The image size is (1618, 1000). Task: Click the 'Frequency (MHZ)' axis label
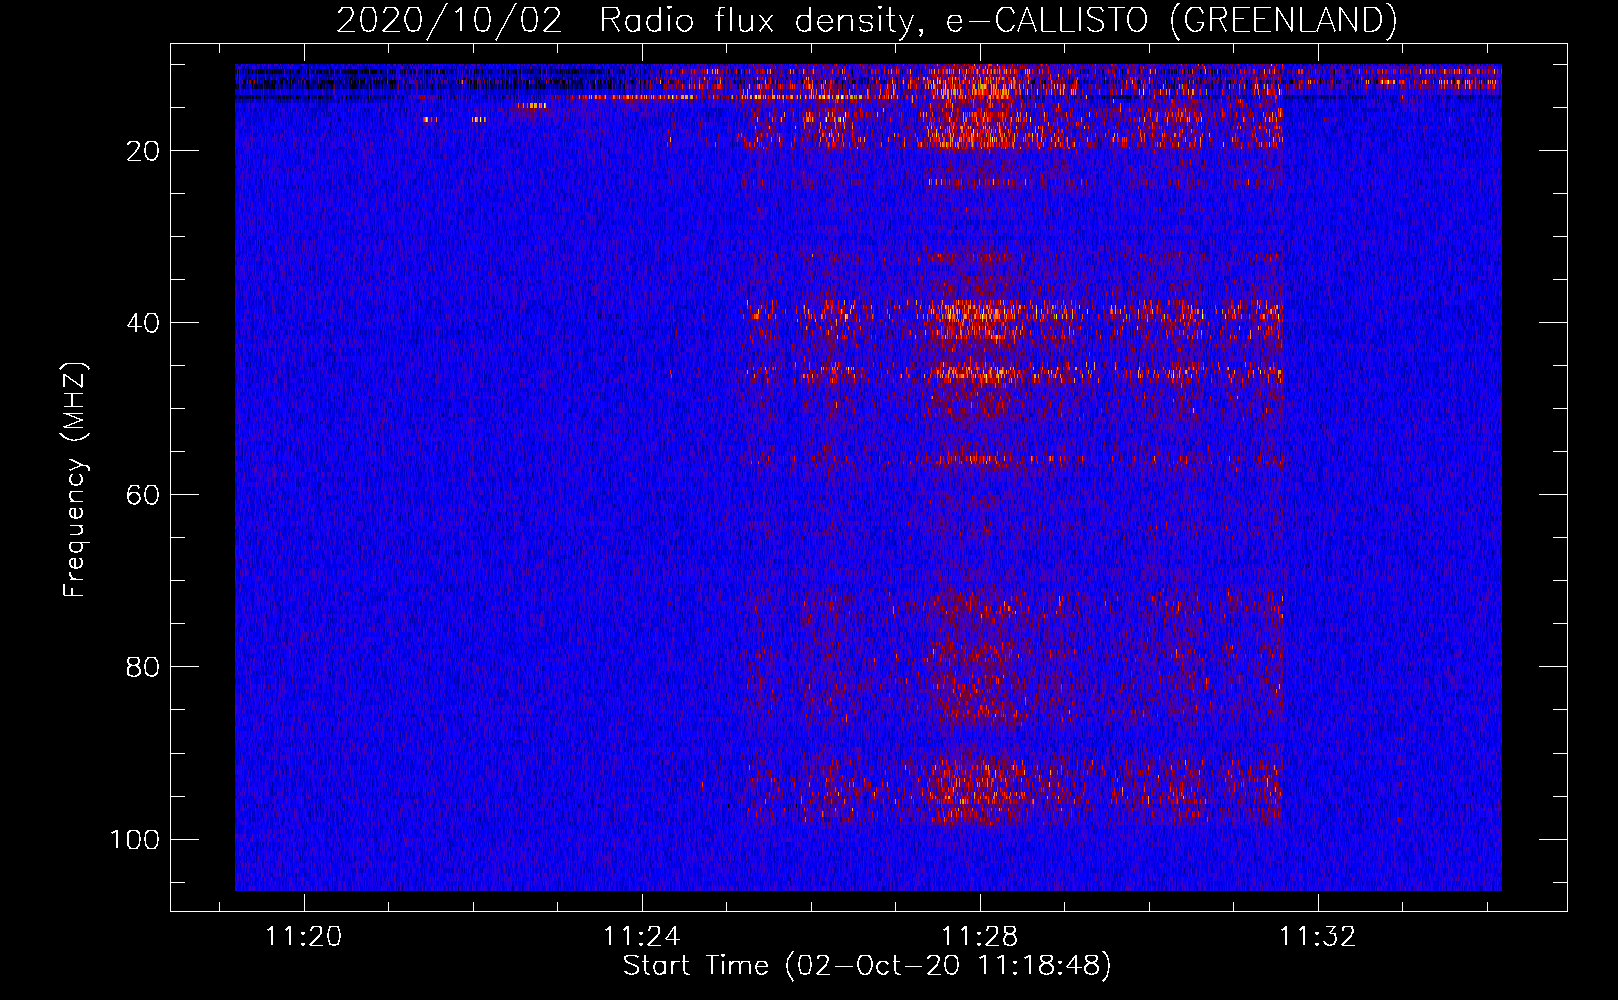[x=75, y=480]
